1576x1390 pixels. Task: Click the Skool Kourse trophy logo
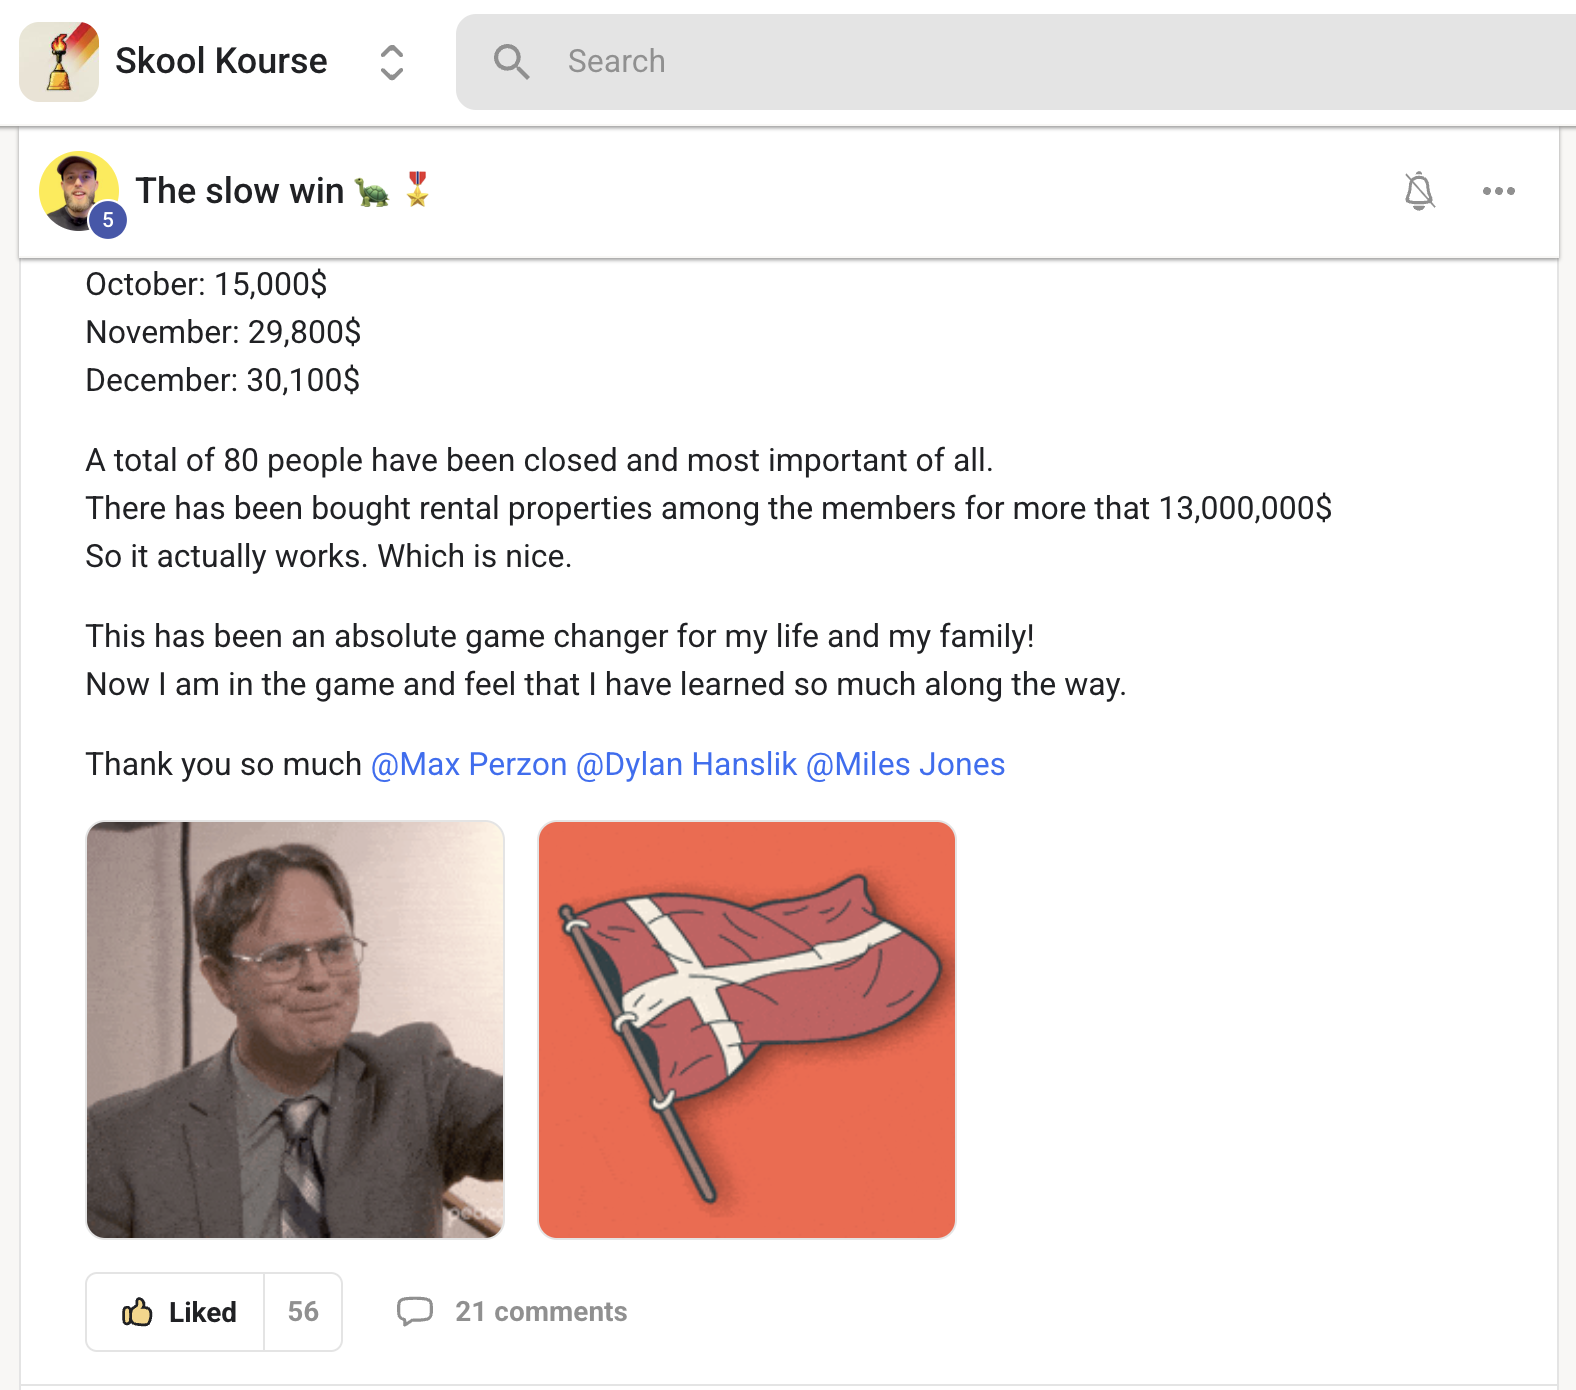click(x=59, y=61)
